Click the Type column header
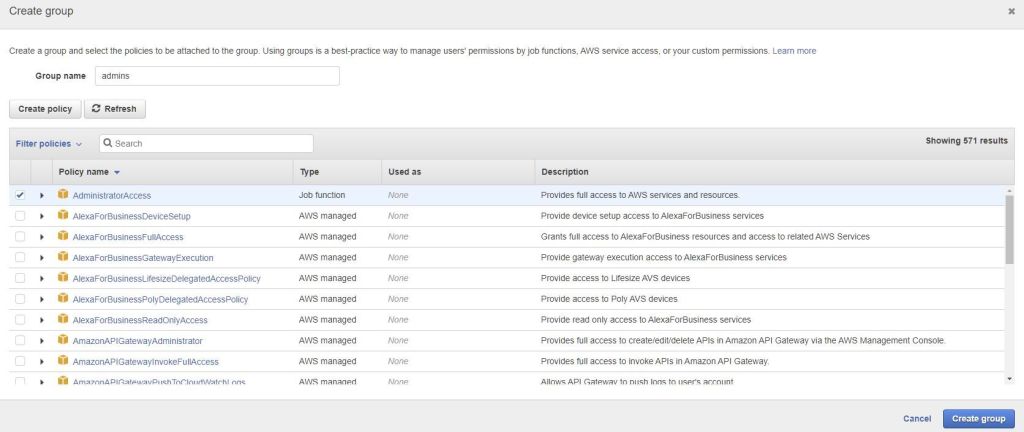Image resolution: width=1024 pixels, height=432 pixels. coord(309,172)
